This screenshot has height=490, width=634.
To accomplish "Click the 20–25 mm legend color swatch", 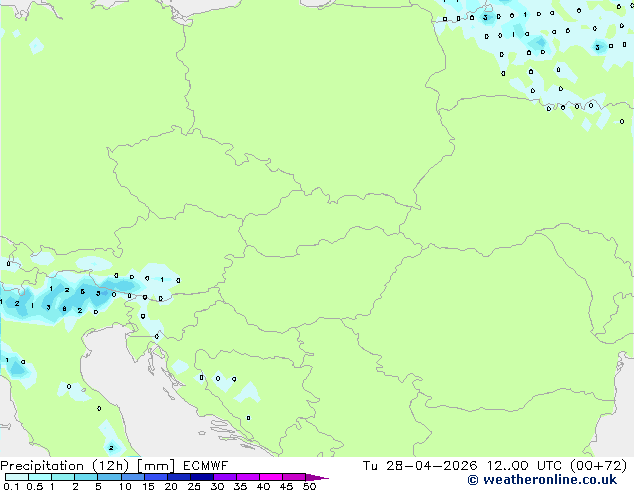I will (x=178, y=477).
